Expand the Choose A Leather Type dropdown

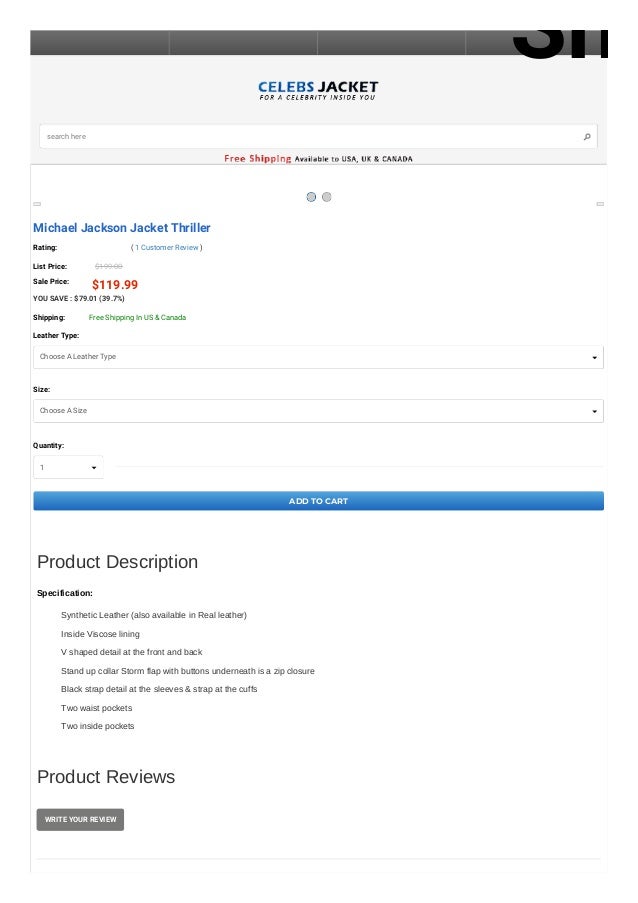tap(318, 357)
